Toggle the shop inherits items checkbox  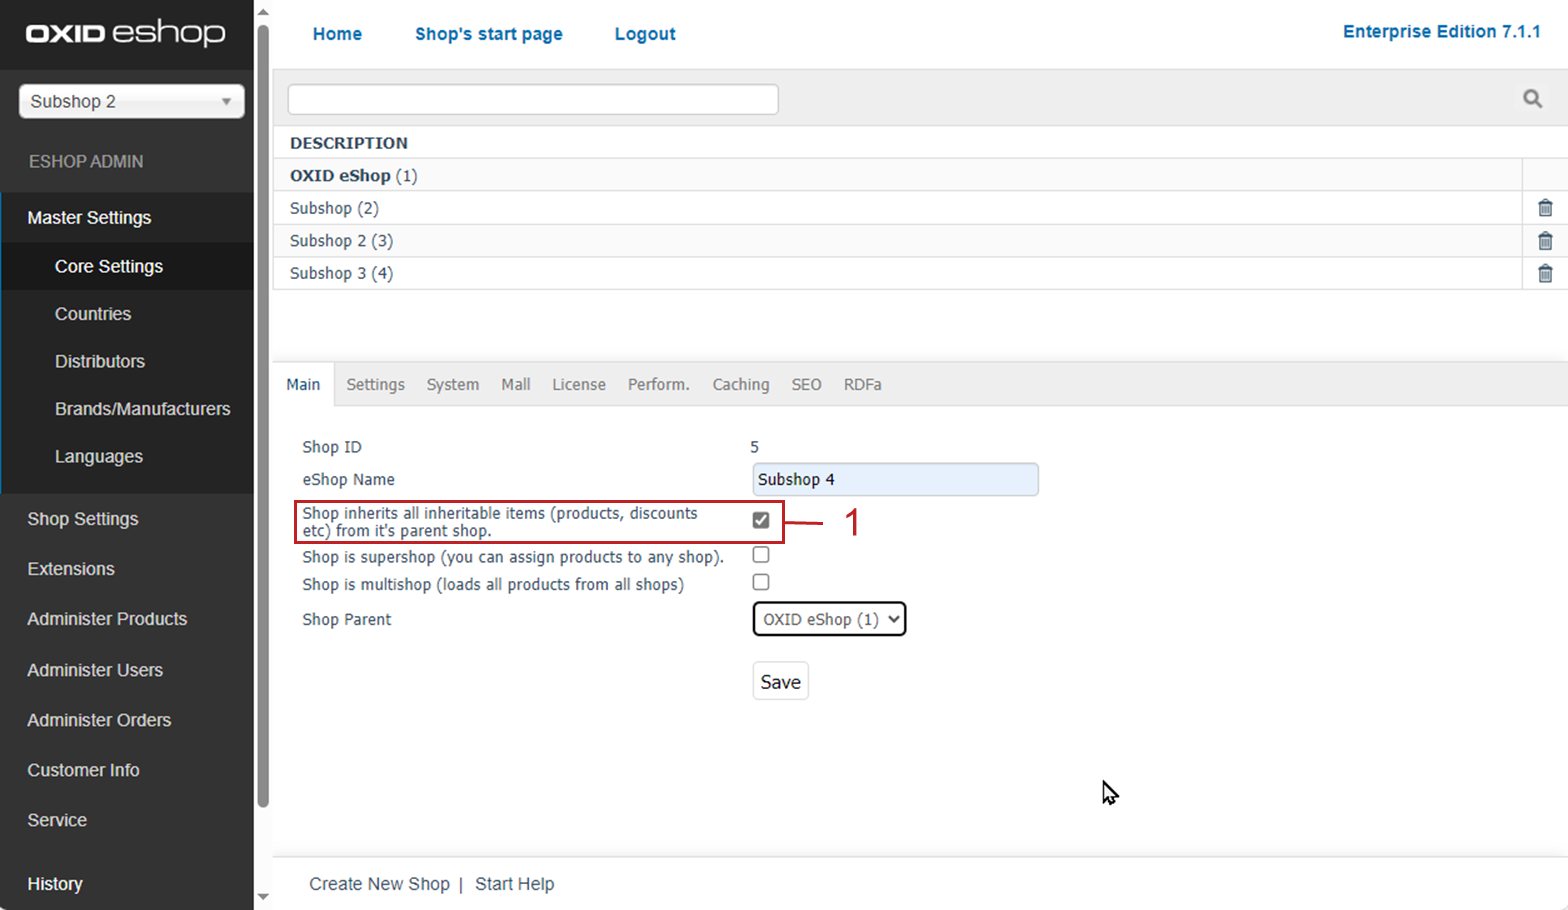761,520
